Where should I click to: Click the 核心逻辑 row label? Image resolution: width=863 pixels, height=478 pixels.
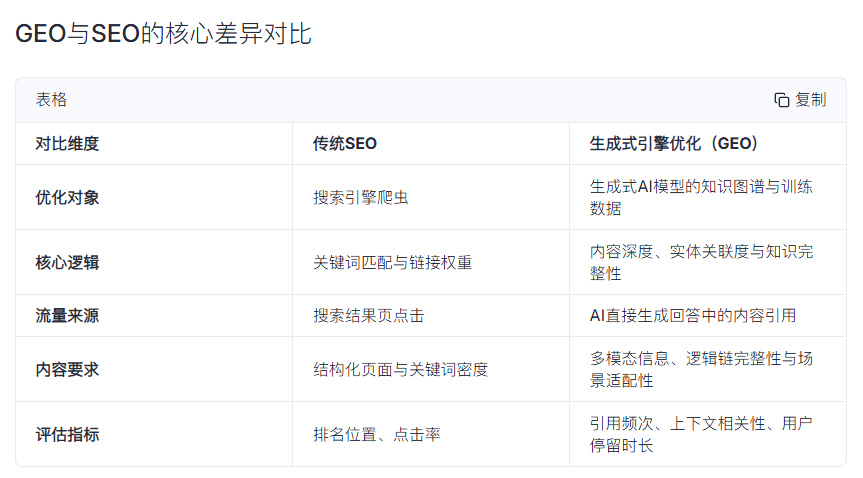click(67, 262)
